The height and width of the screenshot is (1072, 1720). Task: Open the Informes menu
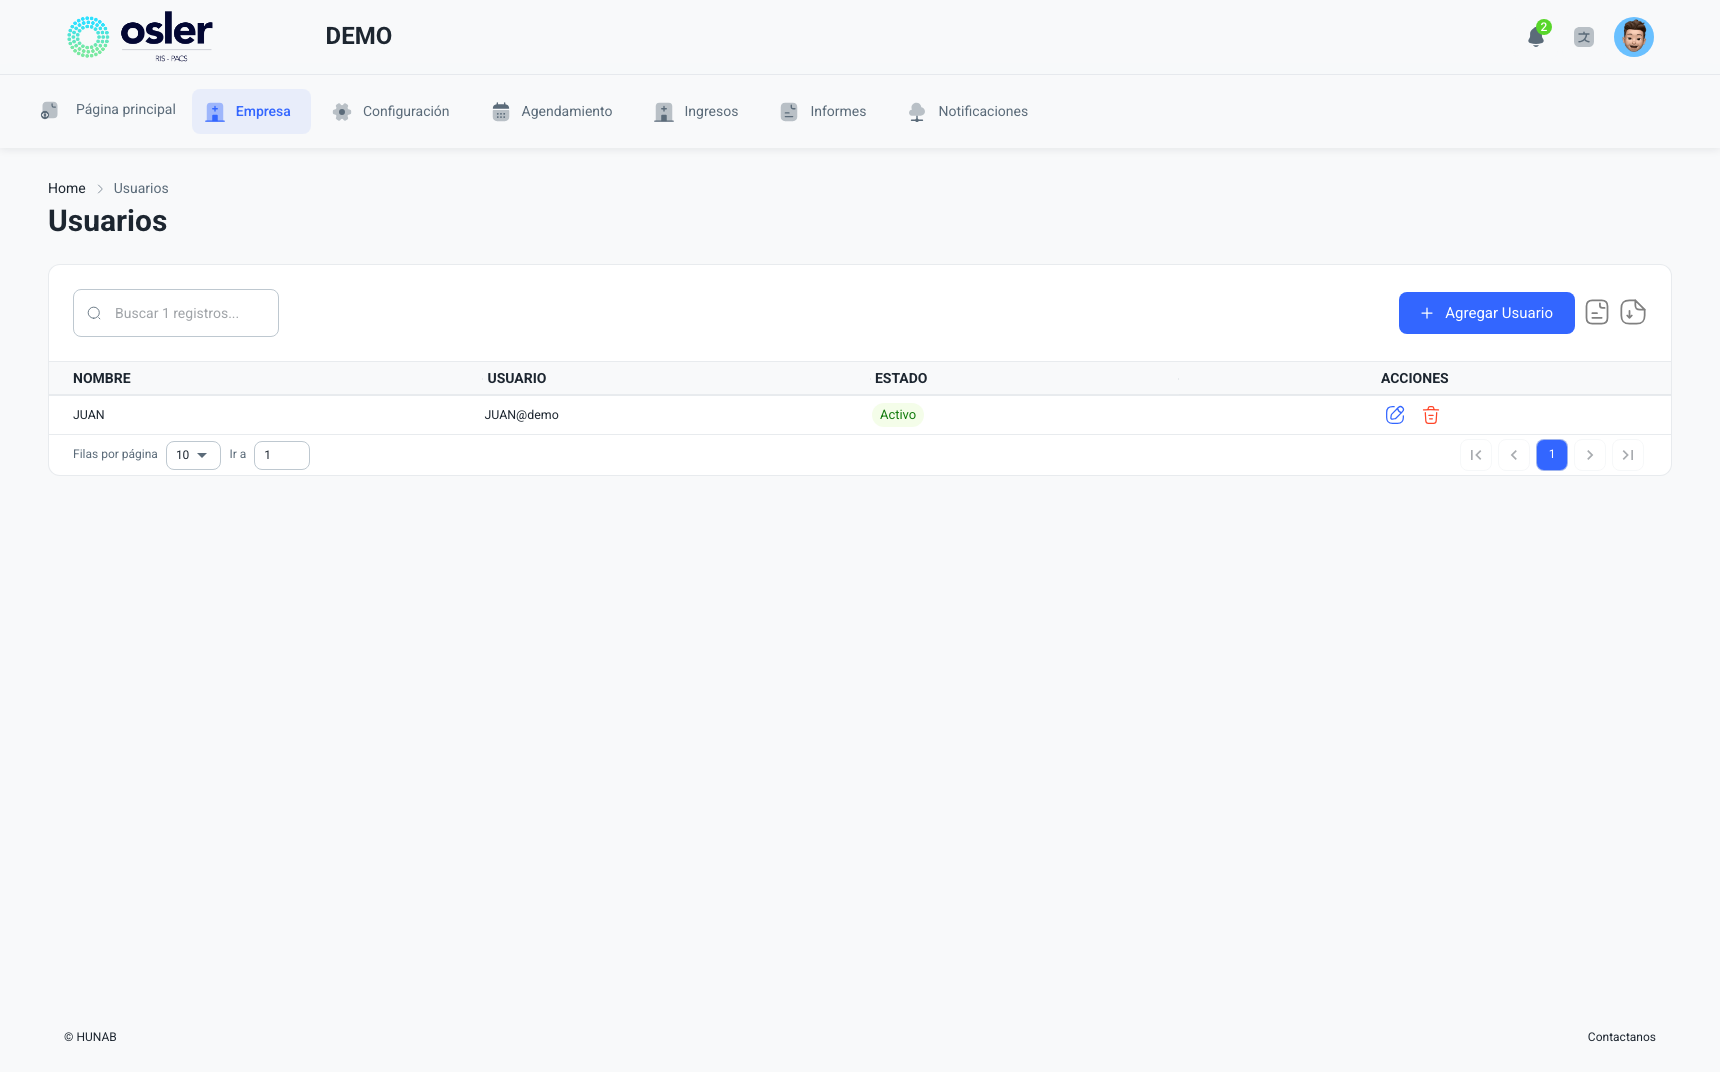tap(823, 111)
